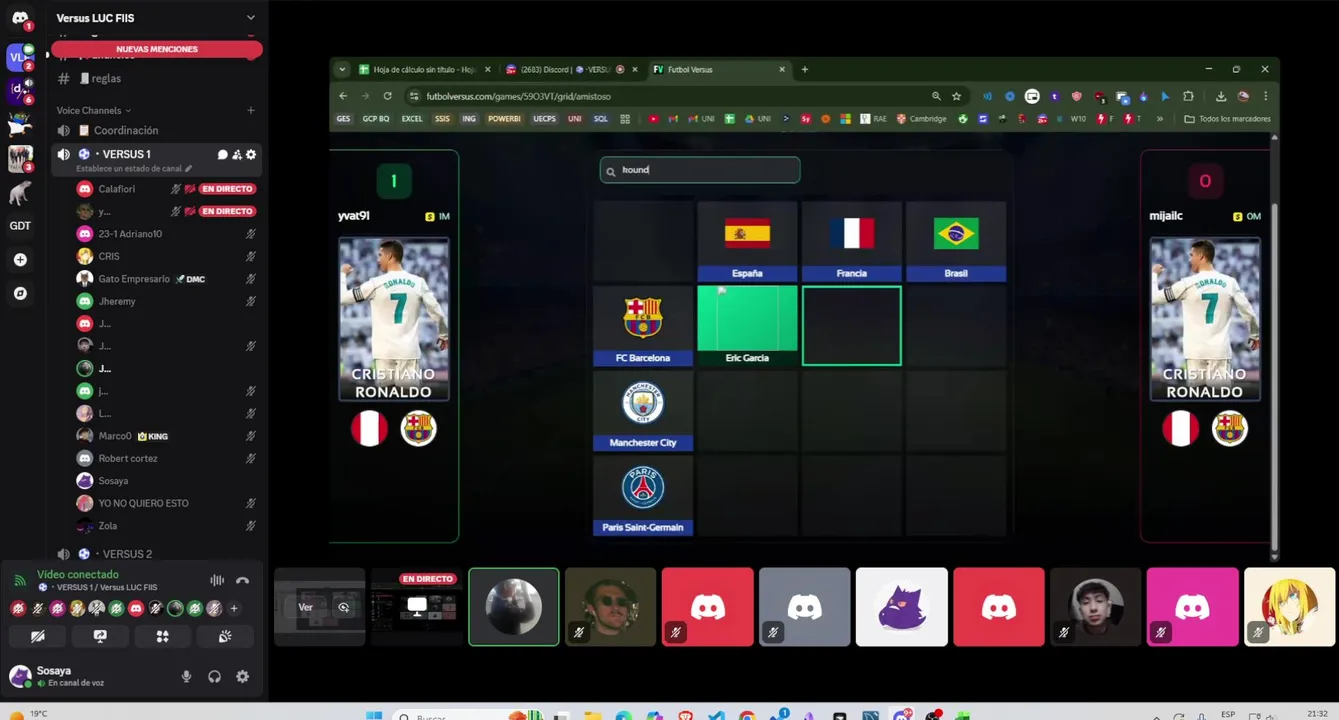This screenshot has height=720, width=1339.
Task: Go back in the browser
Action: tap(343, 96)
